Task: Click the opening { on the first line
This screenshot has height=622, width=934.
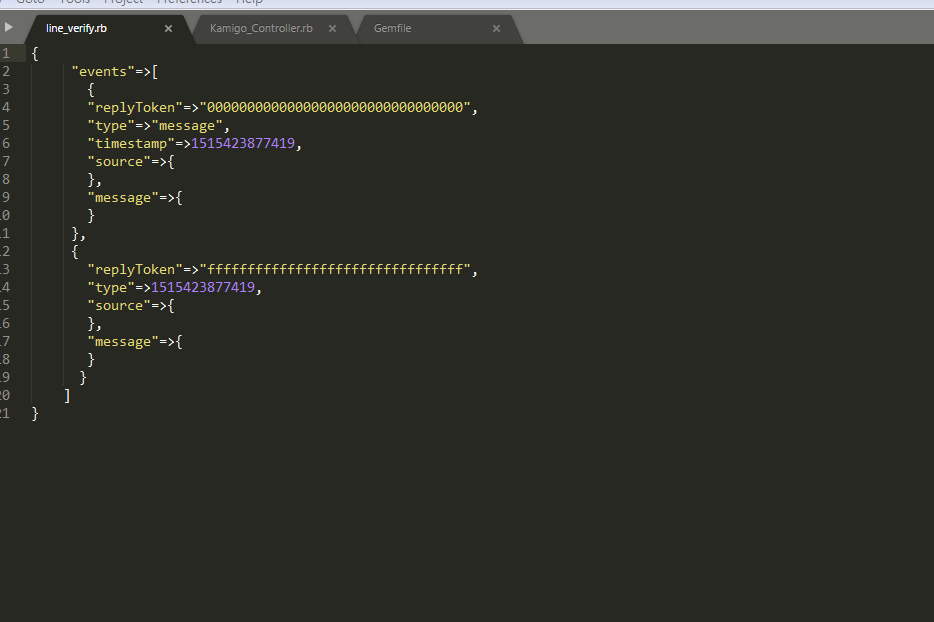Action: [x=35, y=54]
